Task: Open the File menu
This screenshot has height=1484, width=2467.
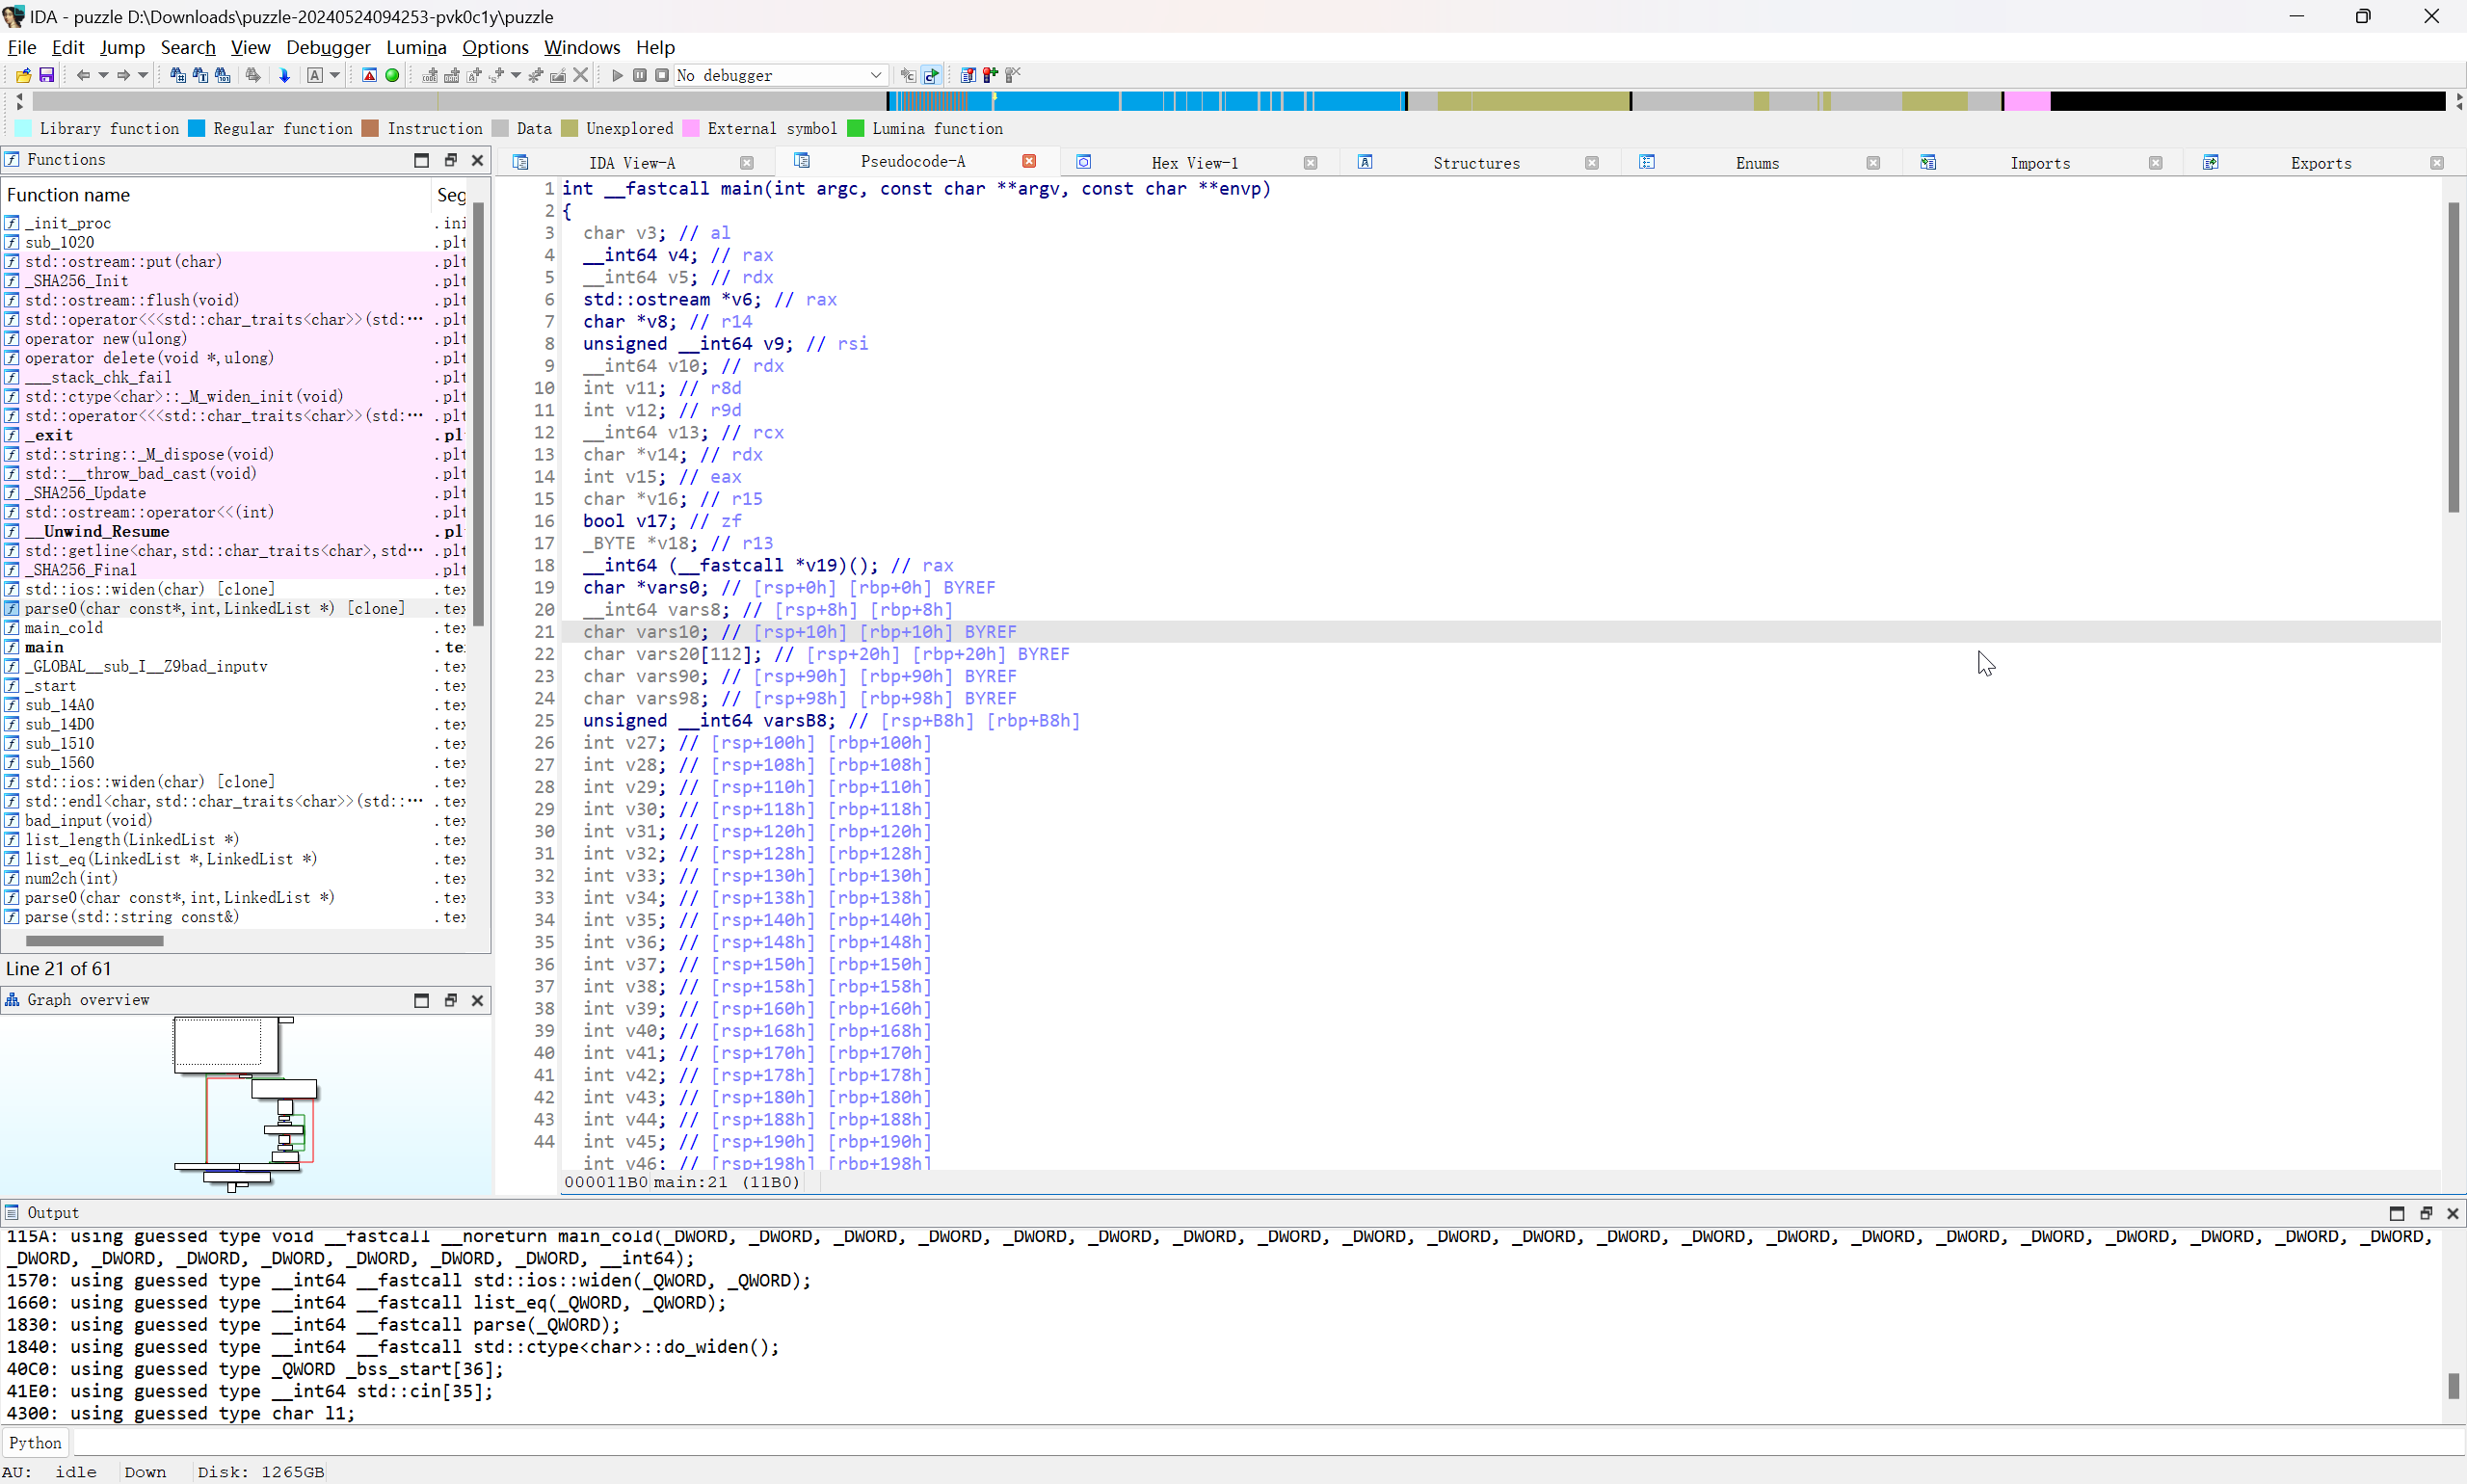Action: tap(21, 47)
